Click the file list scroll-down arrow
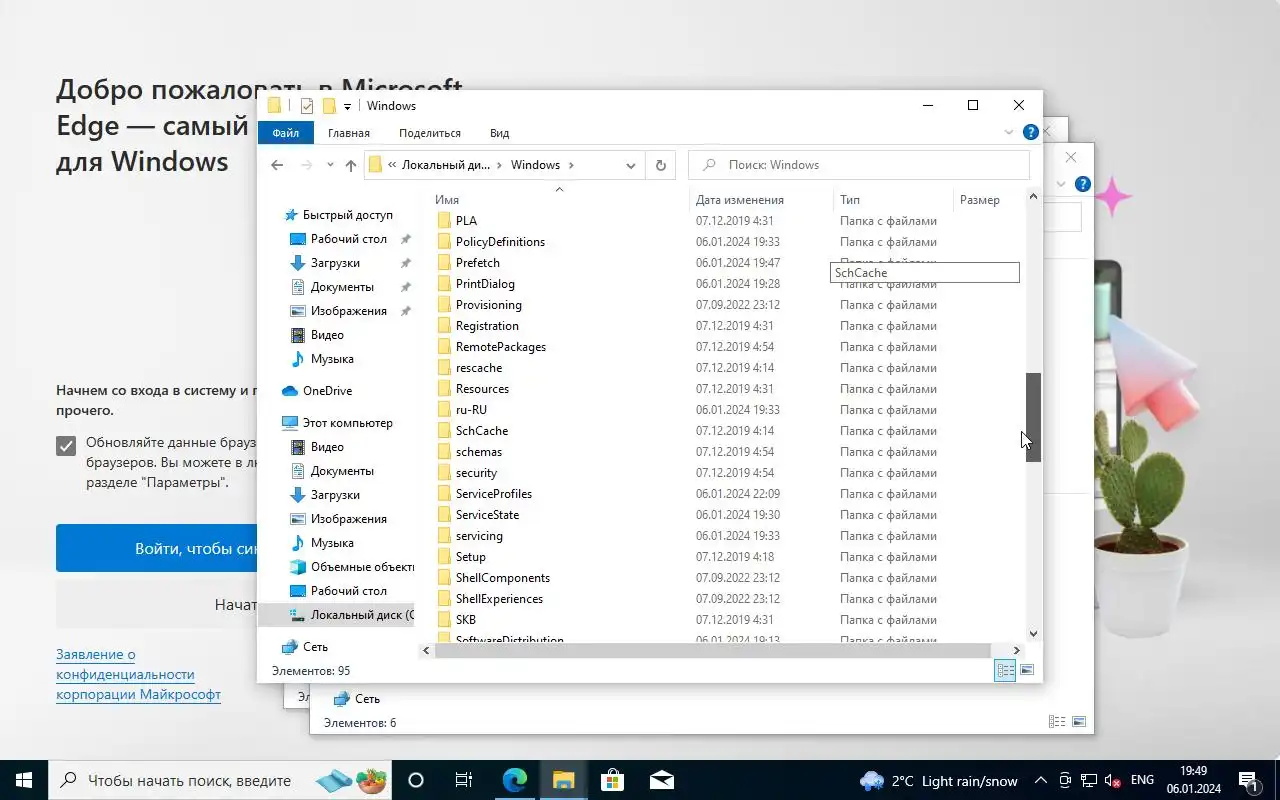The image size is (1280, 800). click(x=1033, y=633)
